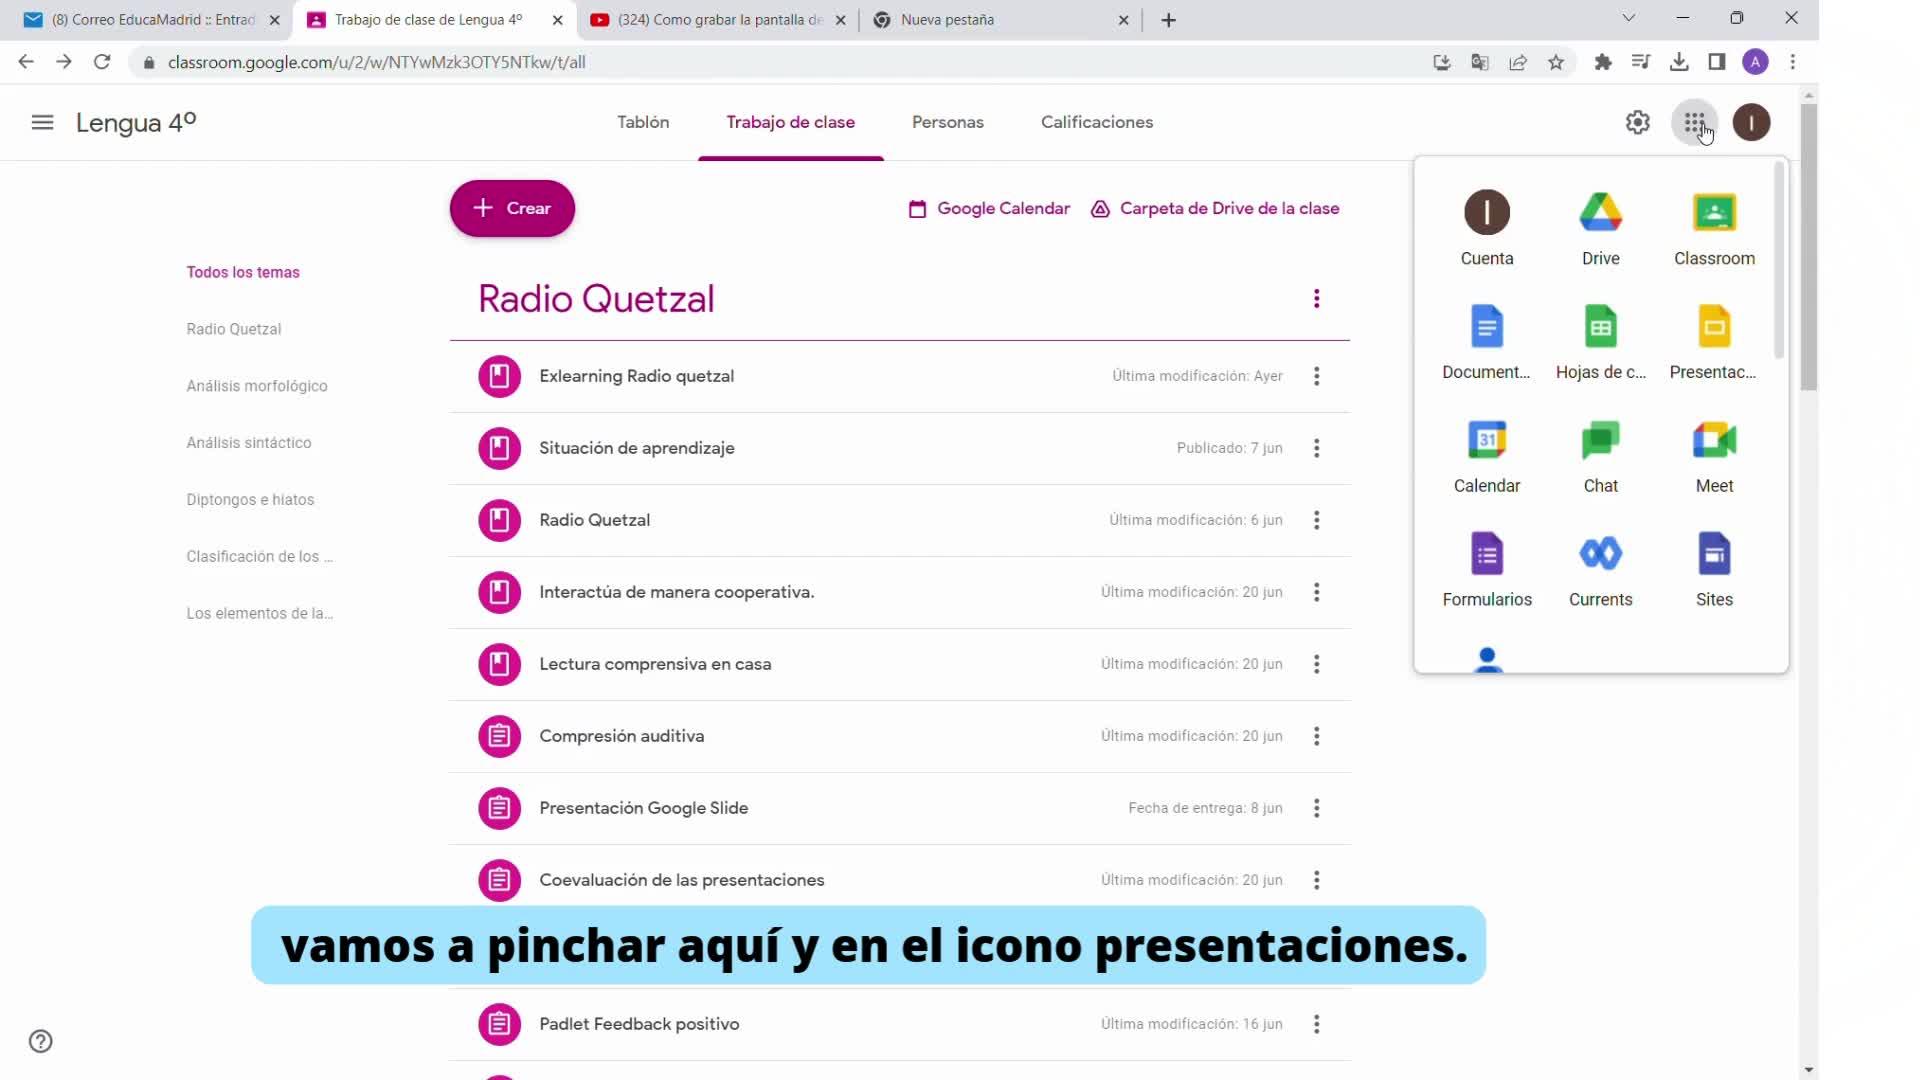Launch Google Meet from apps grid
Screen dimensions: 1920x1080
pyautogui.click(x=1713, y=442)
